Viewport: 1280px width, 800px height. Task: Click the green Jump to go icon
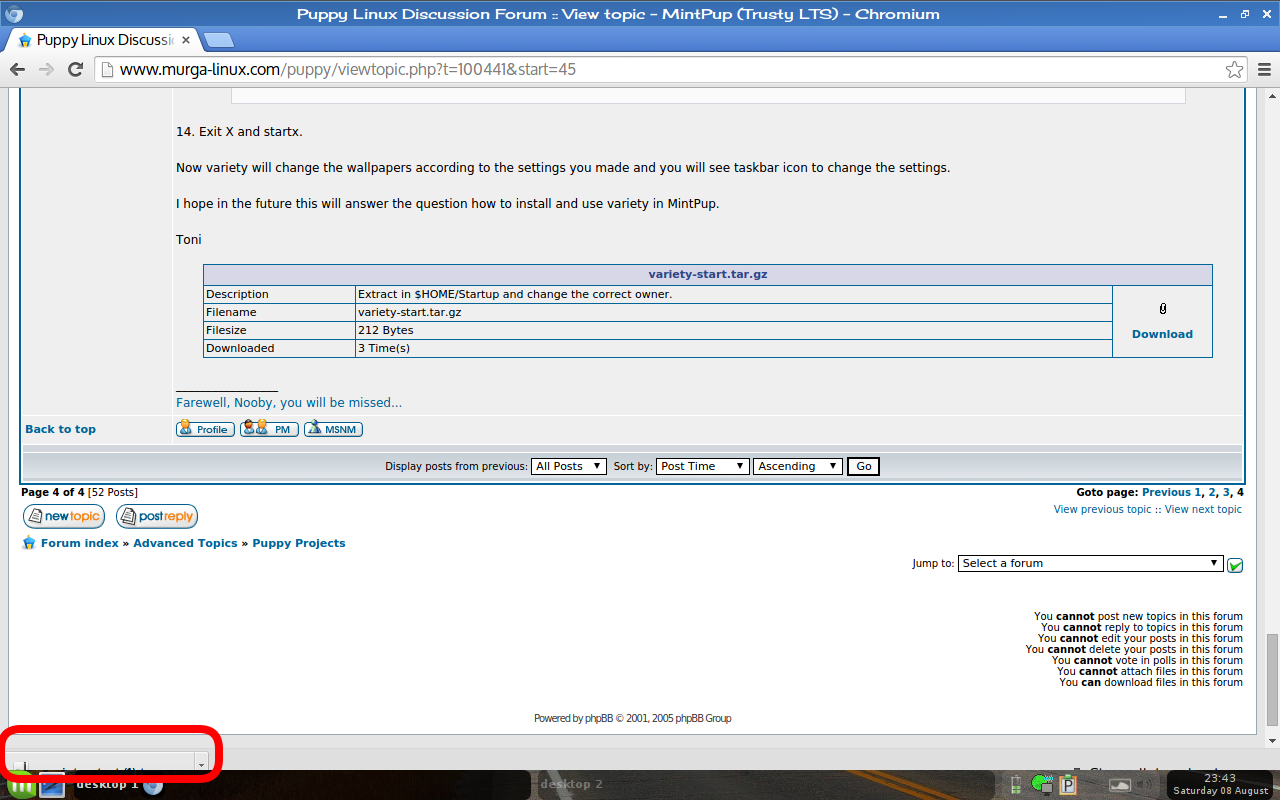pos(1235,565)
